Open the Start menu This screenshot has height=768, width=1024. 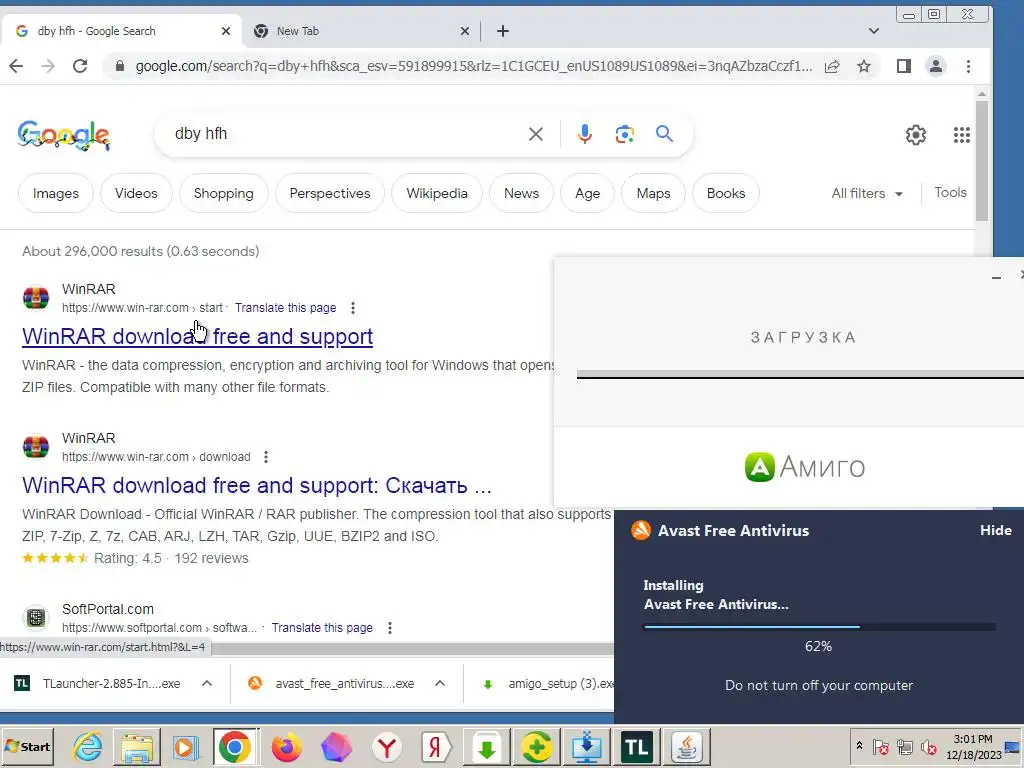click(27, 746)
